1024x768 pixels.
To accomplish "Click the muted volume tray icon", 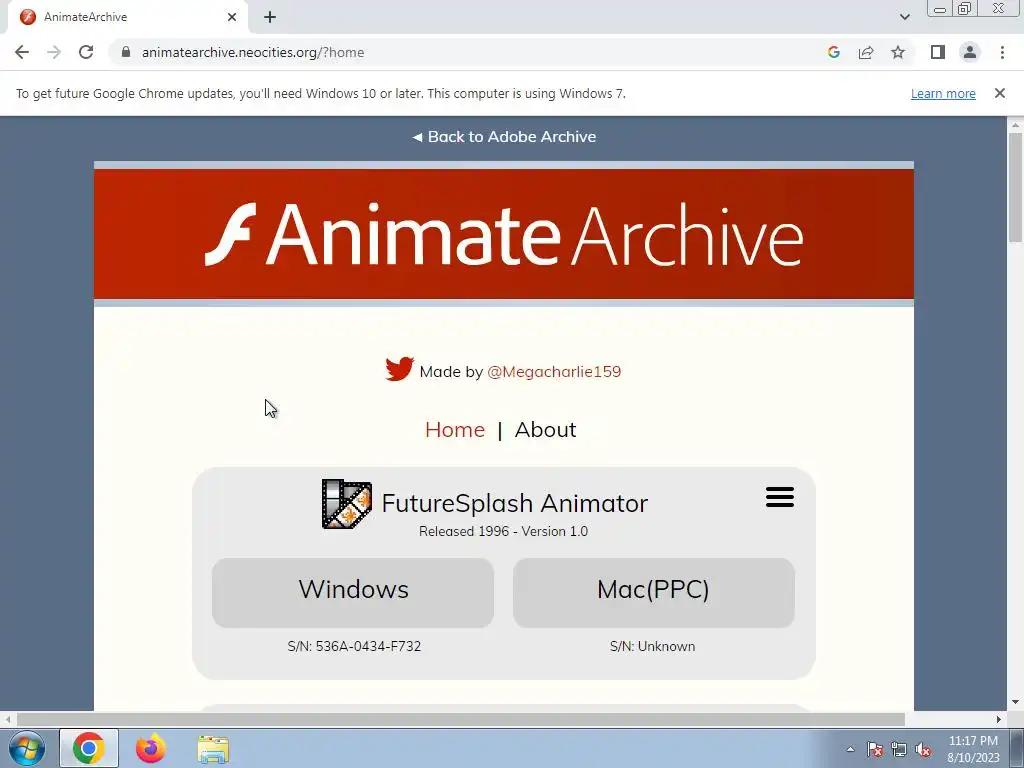I will click(923, 749).
